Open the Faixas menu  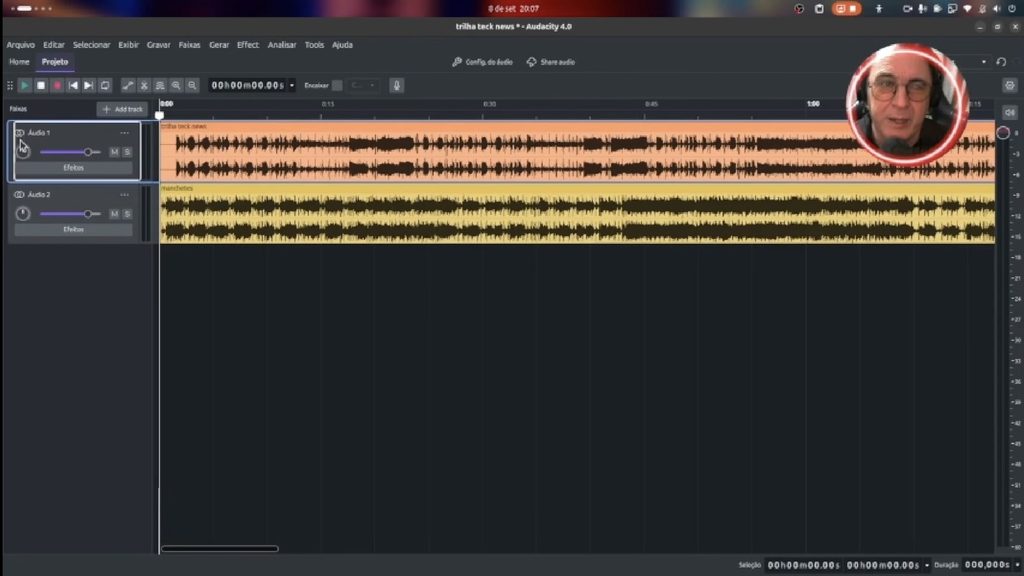(x=189, y=45)
